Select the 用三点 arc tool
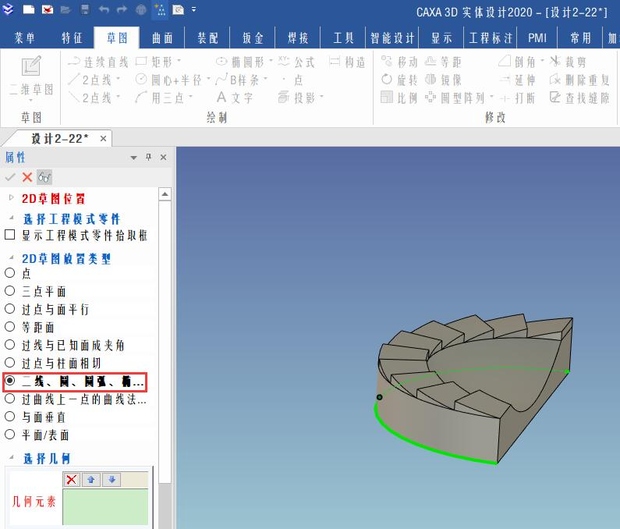This screenshot has height=529, width=620. coord(160,97)
